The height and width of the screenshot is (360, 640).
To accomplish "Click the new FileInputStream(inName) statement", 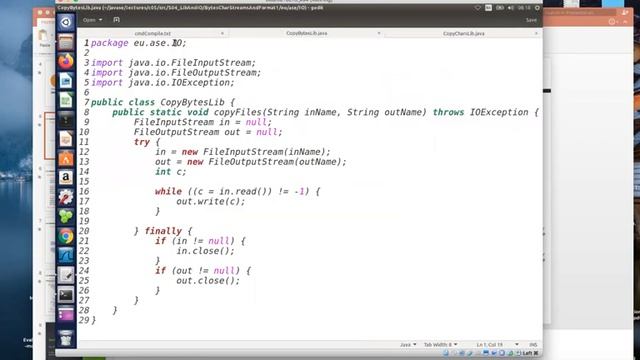I will pyautogui.click(x=242, y=152).
